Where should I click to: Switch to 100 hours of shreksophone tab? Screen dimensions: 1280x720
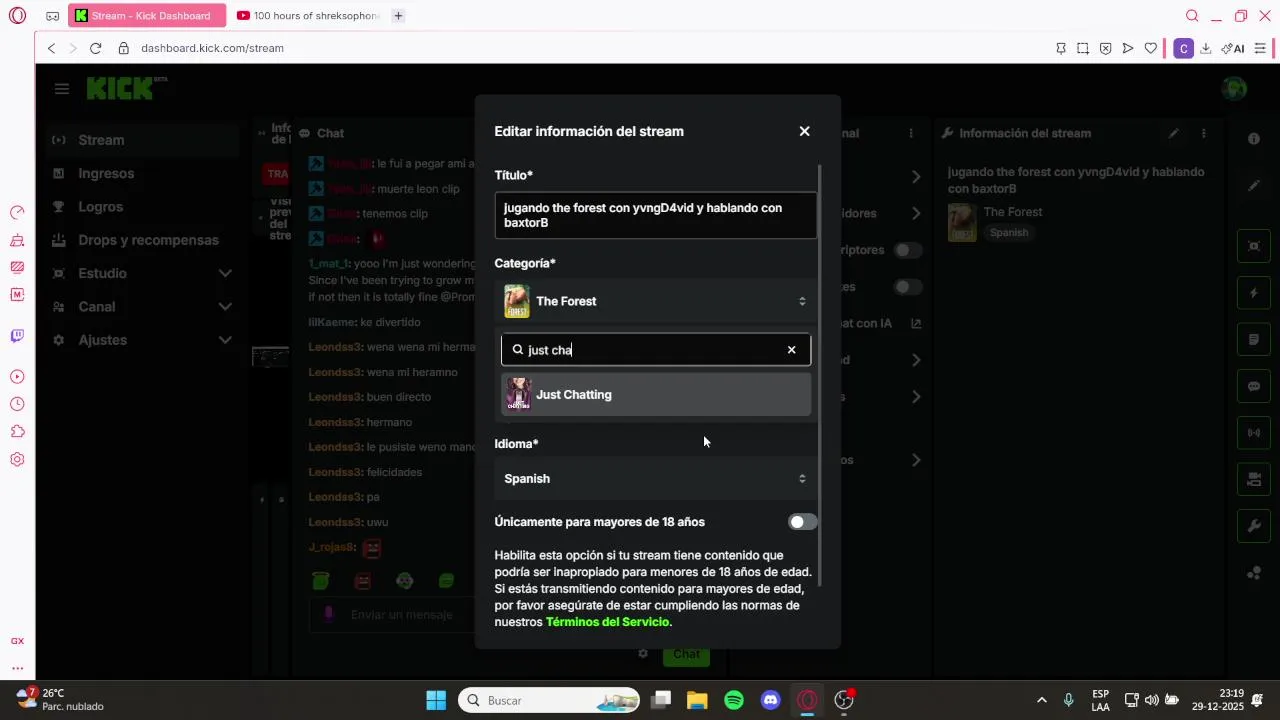(310, 16)
